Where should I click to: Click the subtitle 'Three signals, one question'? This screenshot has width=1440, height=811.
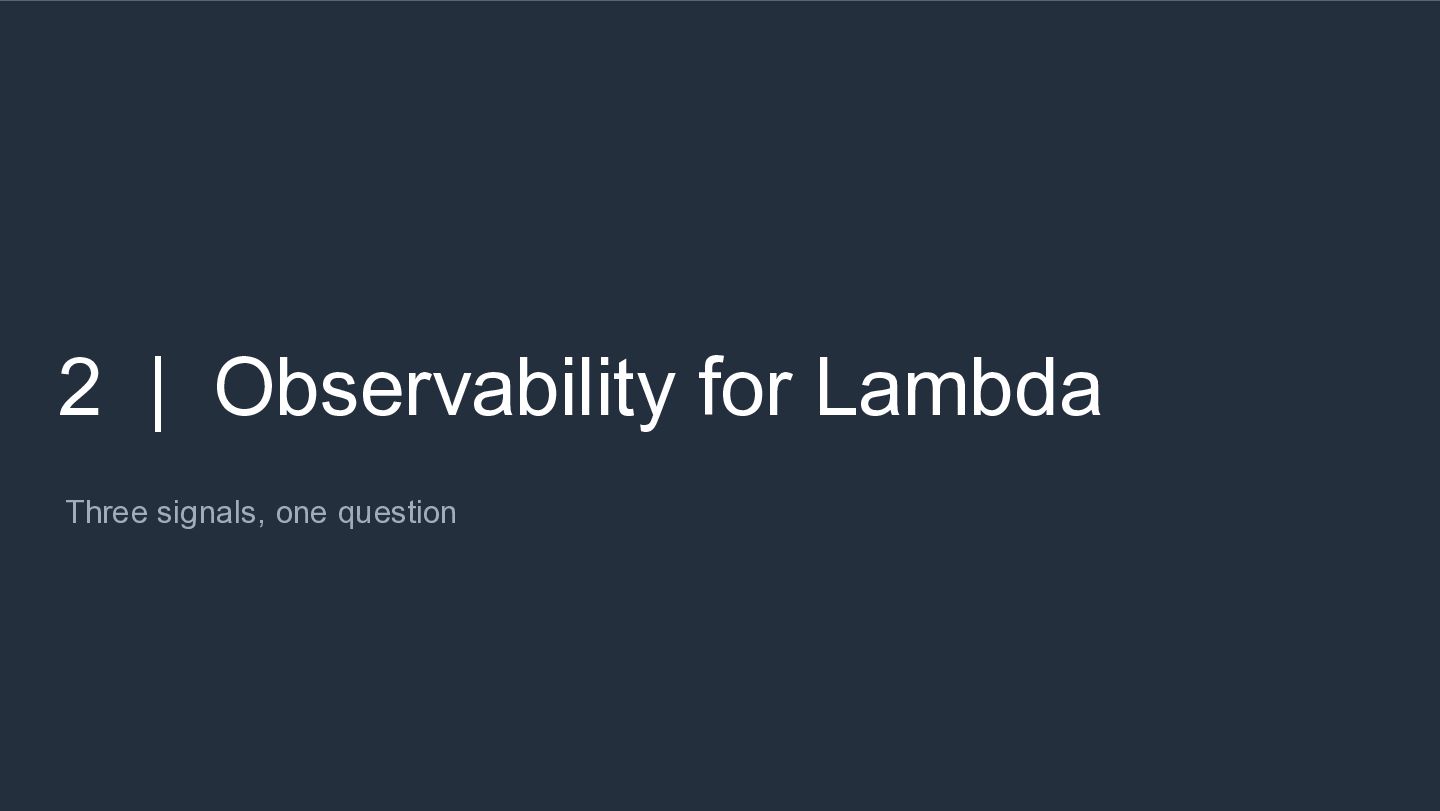[261, 513]
